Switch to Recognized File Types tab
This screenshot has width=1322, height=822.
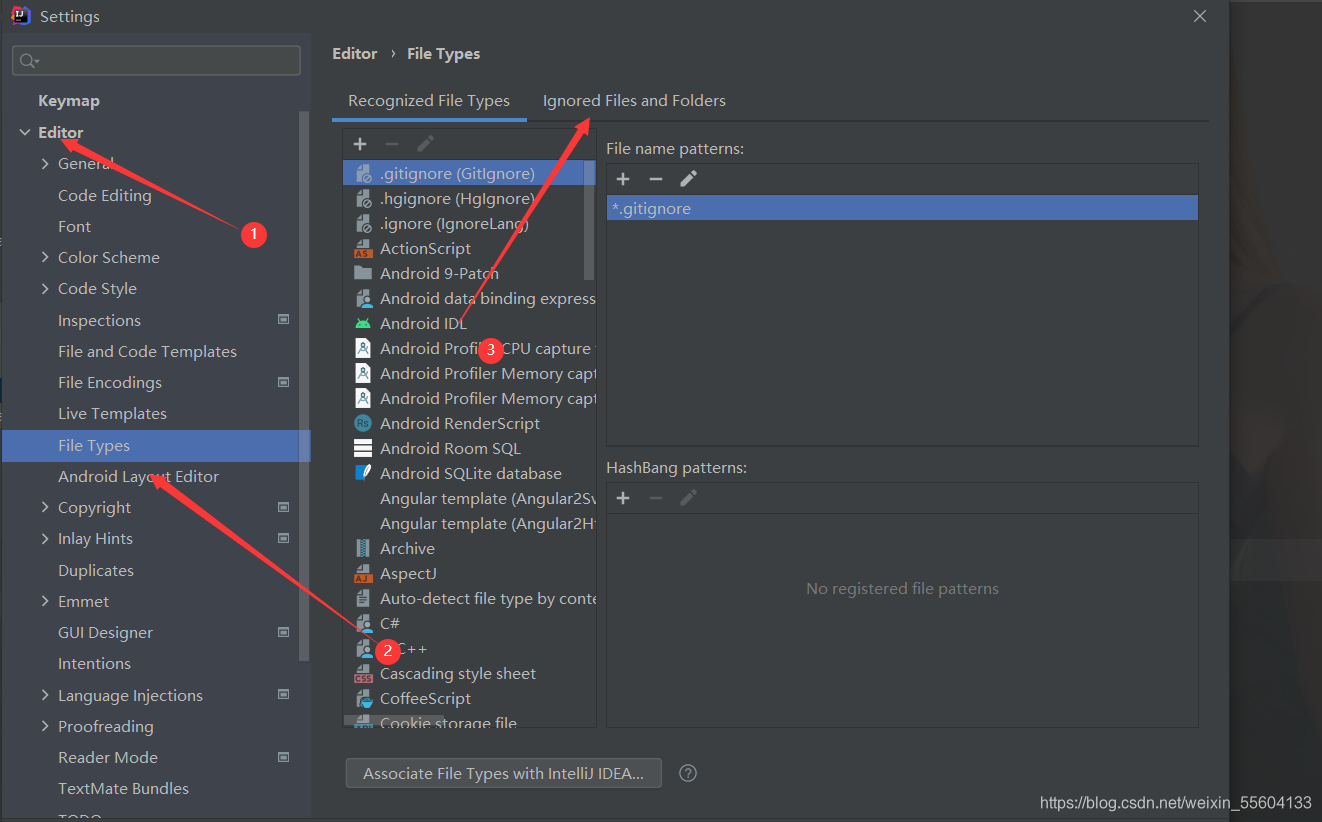click(x=429, y=101)
